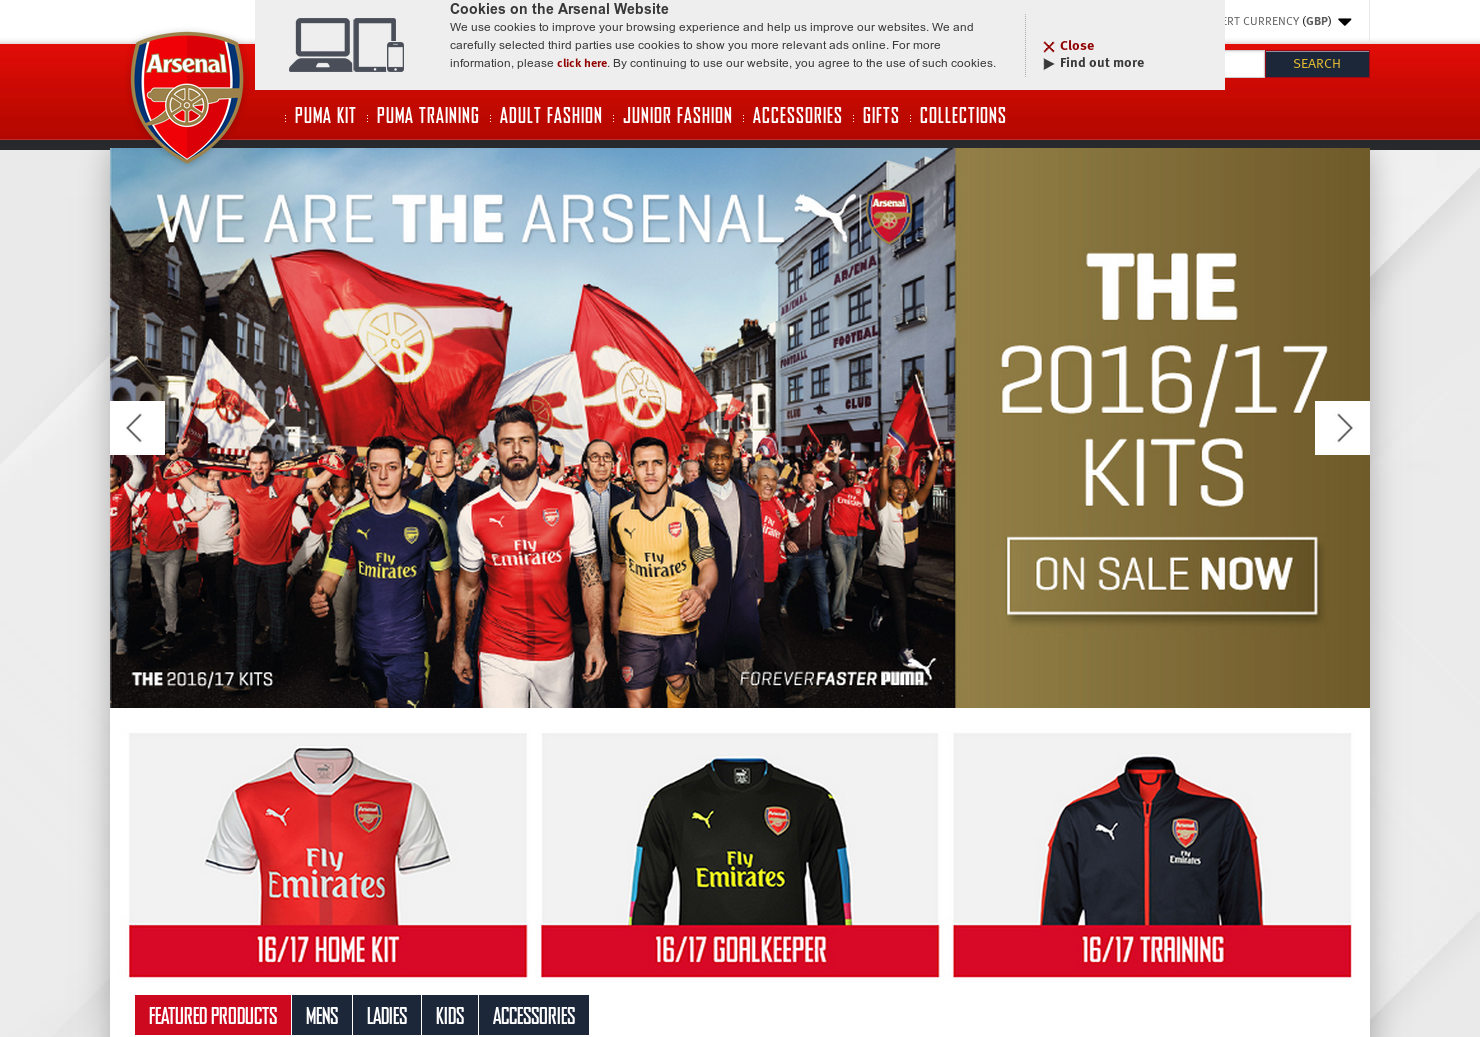Follow the cookie policy 'click here' link
This screenshot has height=1037, width=1480.
coord(582,63)
